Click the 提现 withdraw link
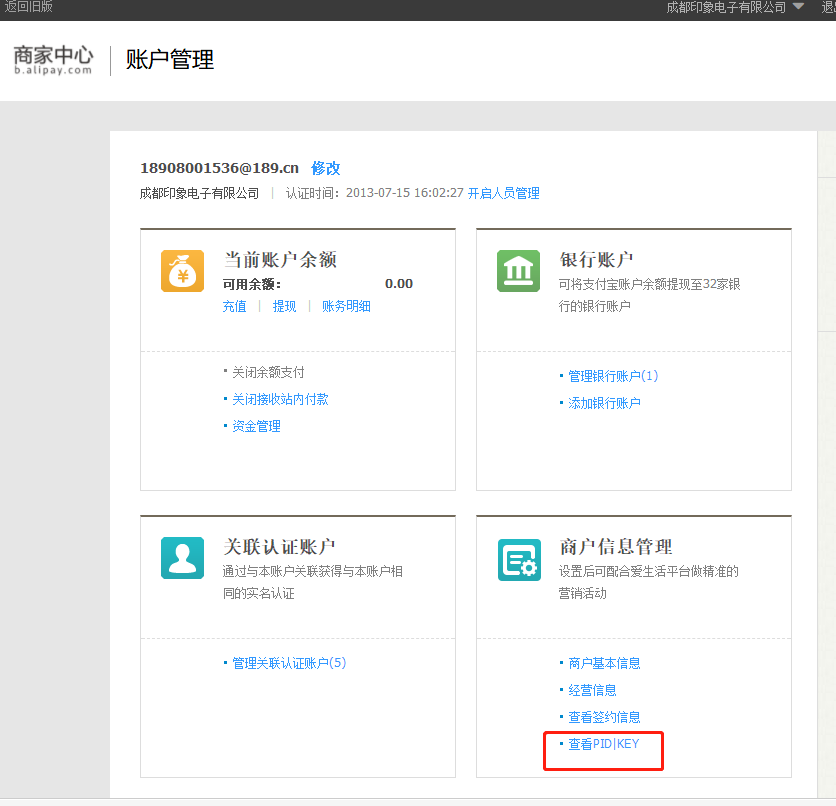 click(x=284, y=306)
